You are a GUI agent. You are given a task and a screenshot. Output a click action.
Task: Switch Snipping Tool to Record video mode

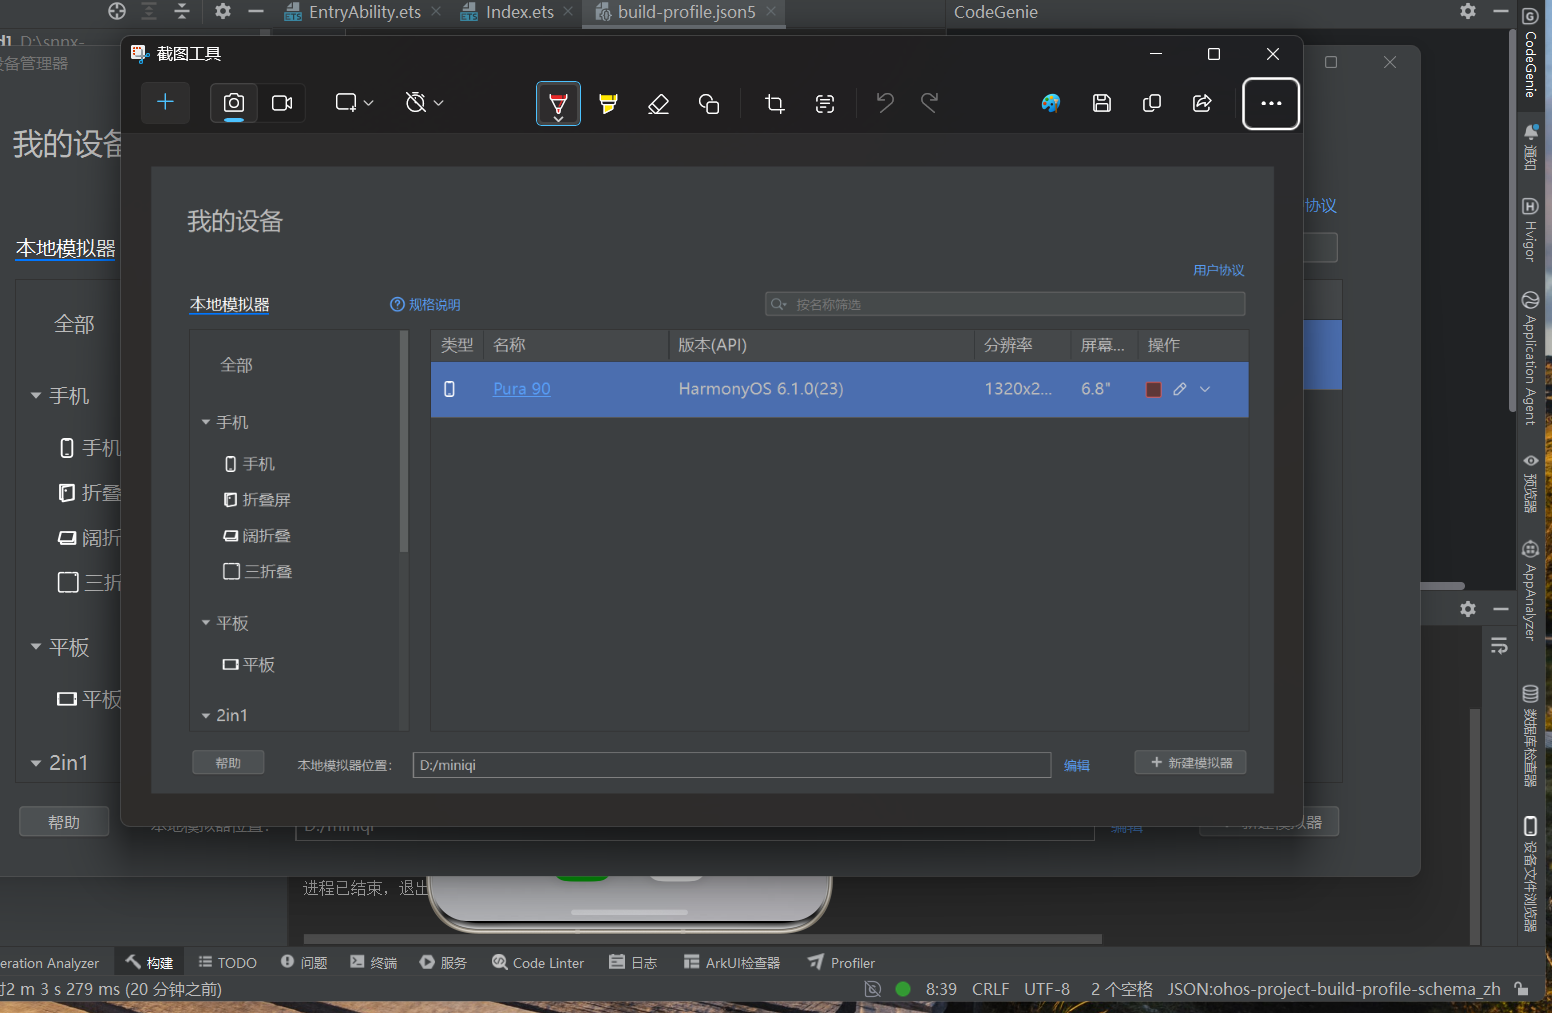click(282, 103)
